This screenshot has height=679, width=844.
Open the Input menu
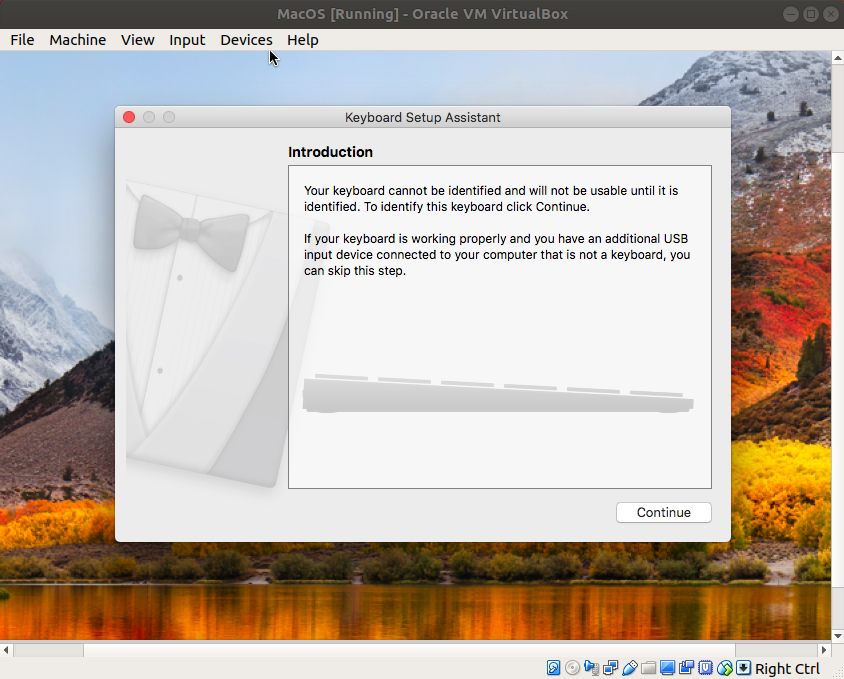pos(187,40)
